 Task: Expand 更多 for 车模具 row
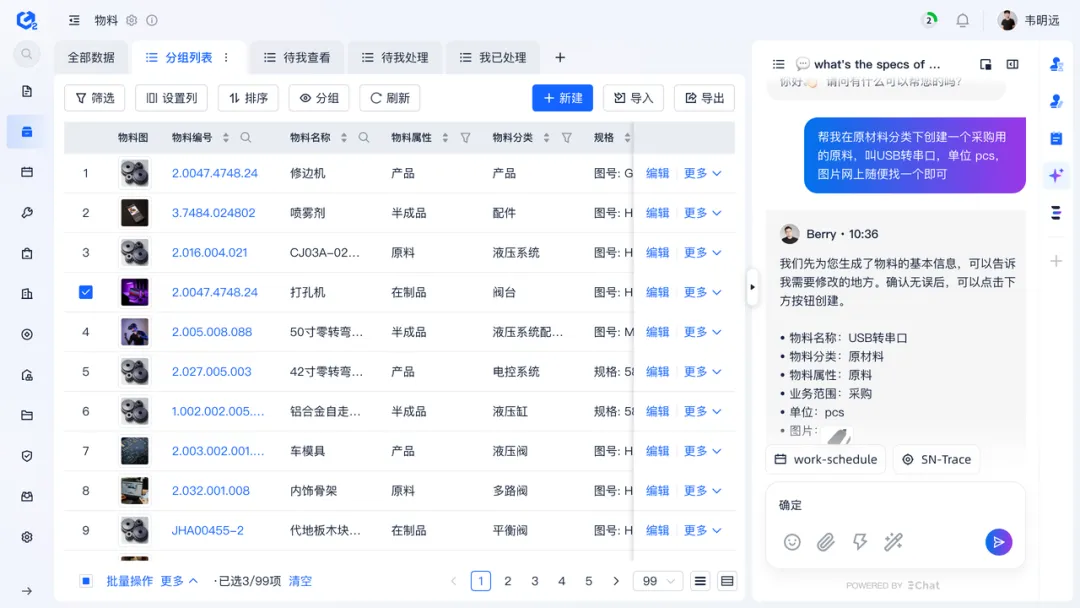703,451
